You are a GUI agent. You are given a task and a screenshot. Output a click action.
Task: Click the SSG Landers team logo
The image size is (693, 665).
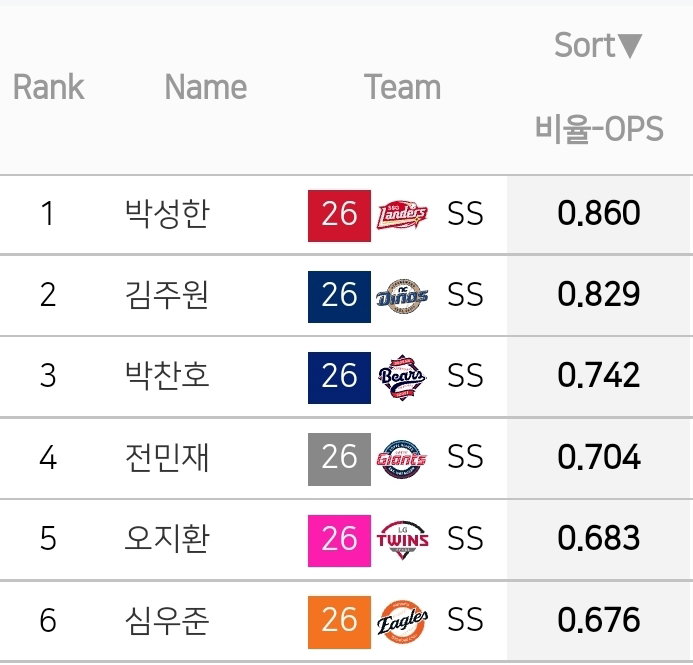pos(402,216)
